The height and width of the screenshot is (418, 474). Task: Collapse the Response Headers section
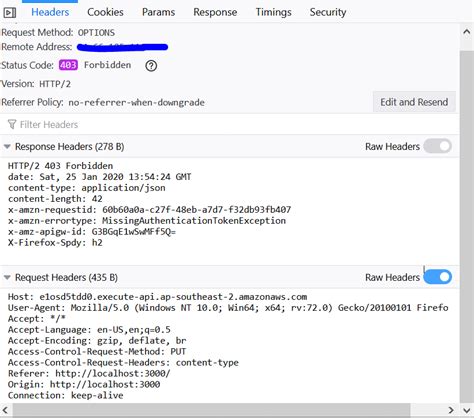[x=7, y=146]
